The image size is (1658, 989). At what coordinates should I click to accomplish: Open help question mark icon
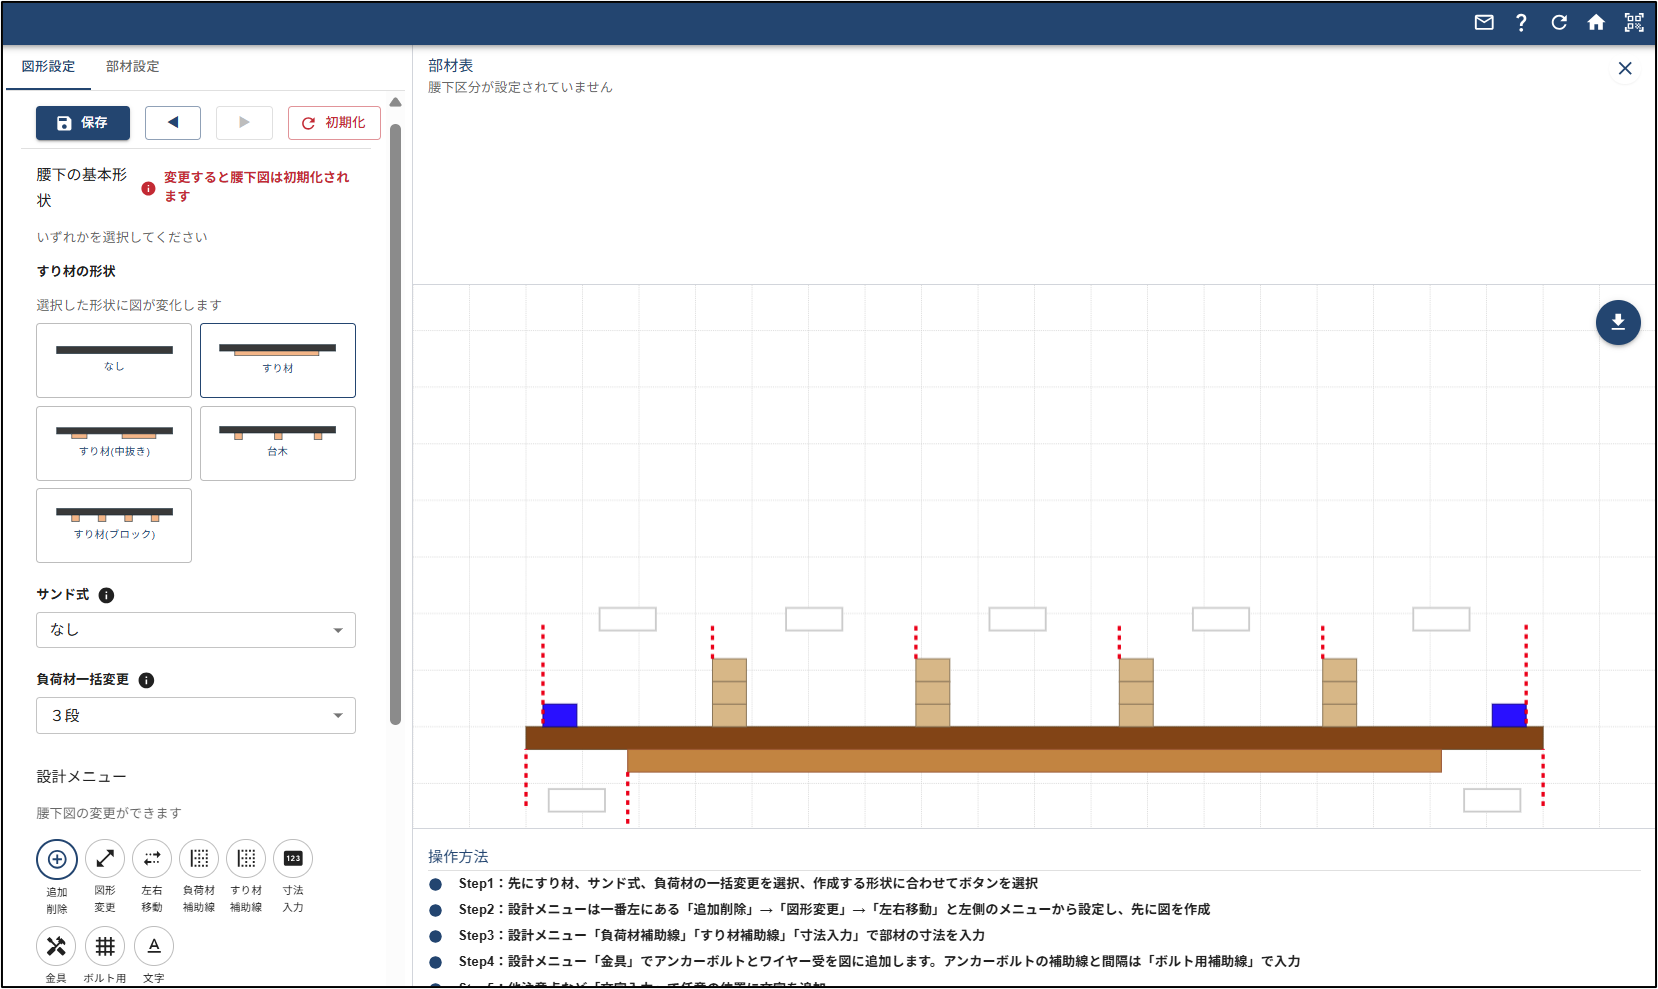tap(1521, 23)
